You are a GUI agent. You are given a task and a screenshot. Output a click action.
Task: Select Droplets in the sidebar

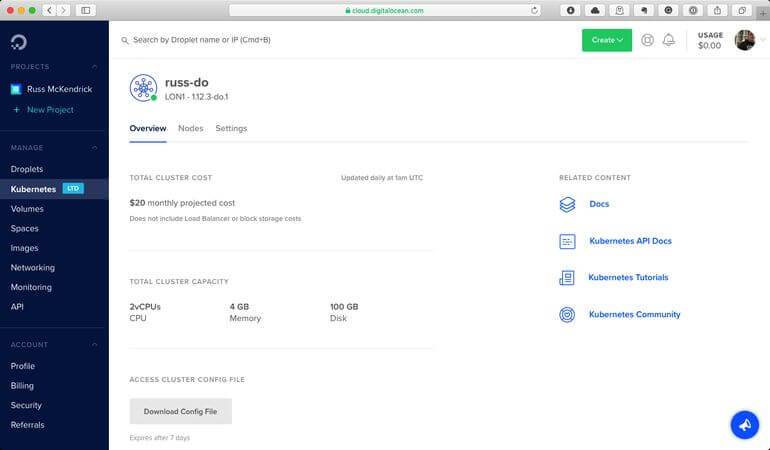tap(27, 170)
